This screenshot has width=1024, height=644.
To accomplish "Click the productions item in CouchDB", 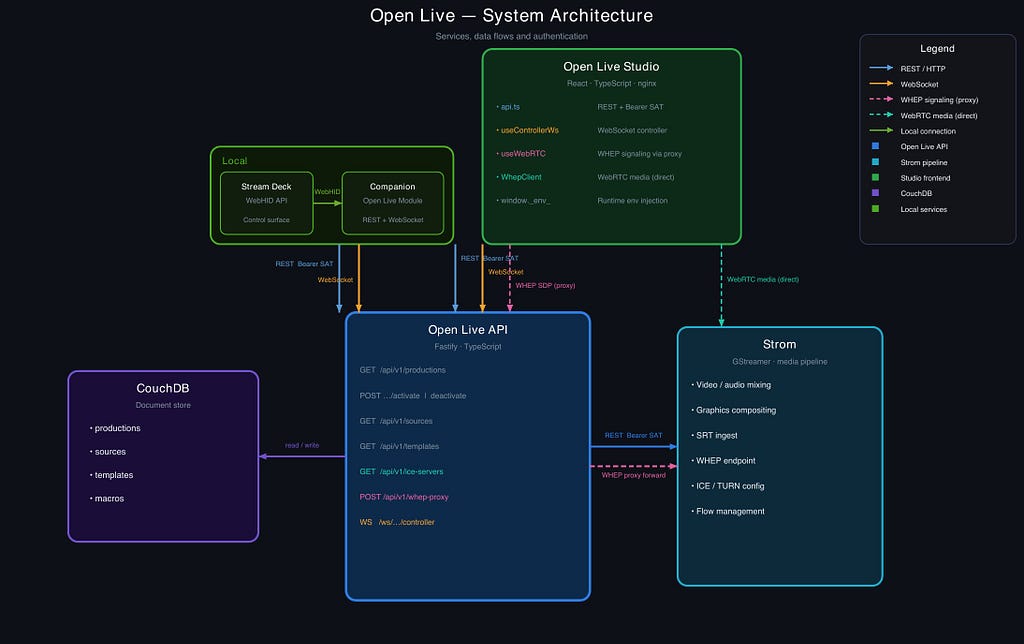I will 116,428.
